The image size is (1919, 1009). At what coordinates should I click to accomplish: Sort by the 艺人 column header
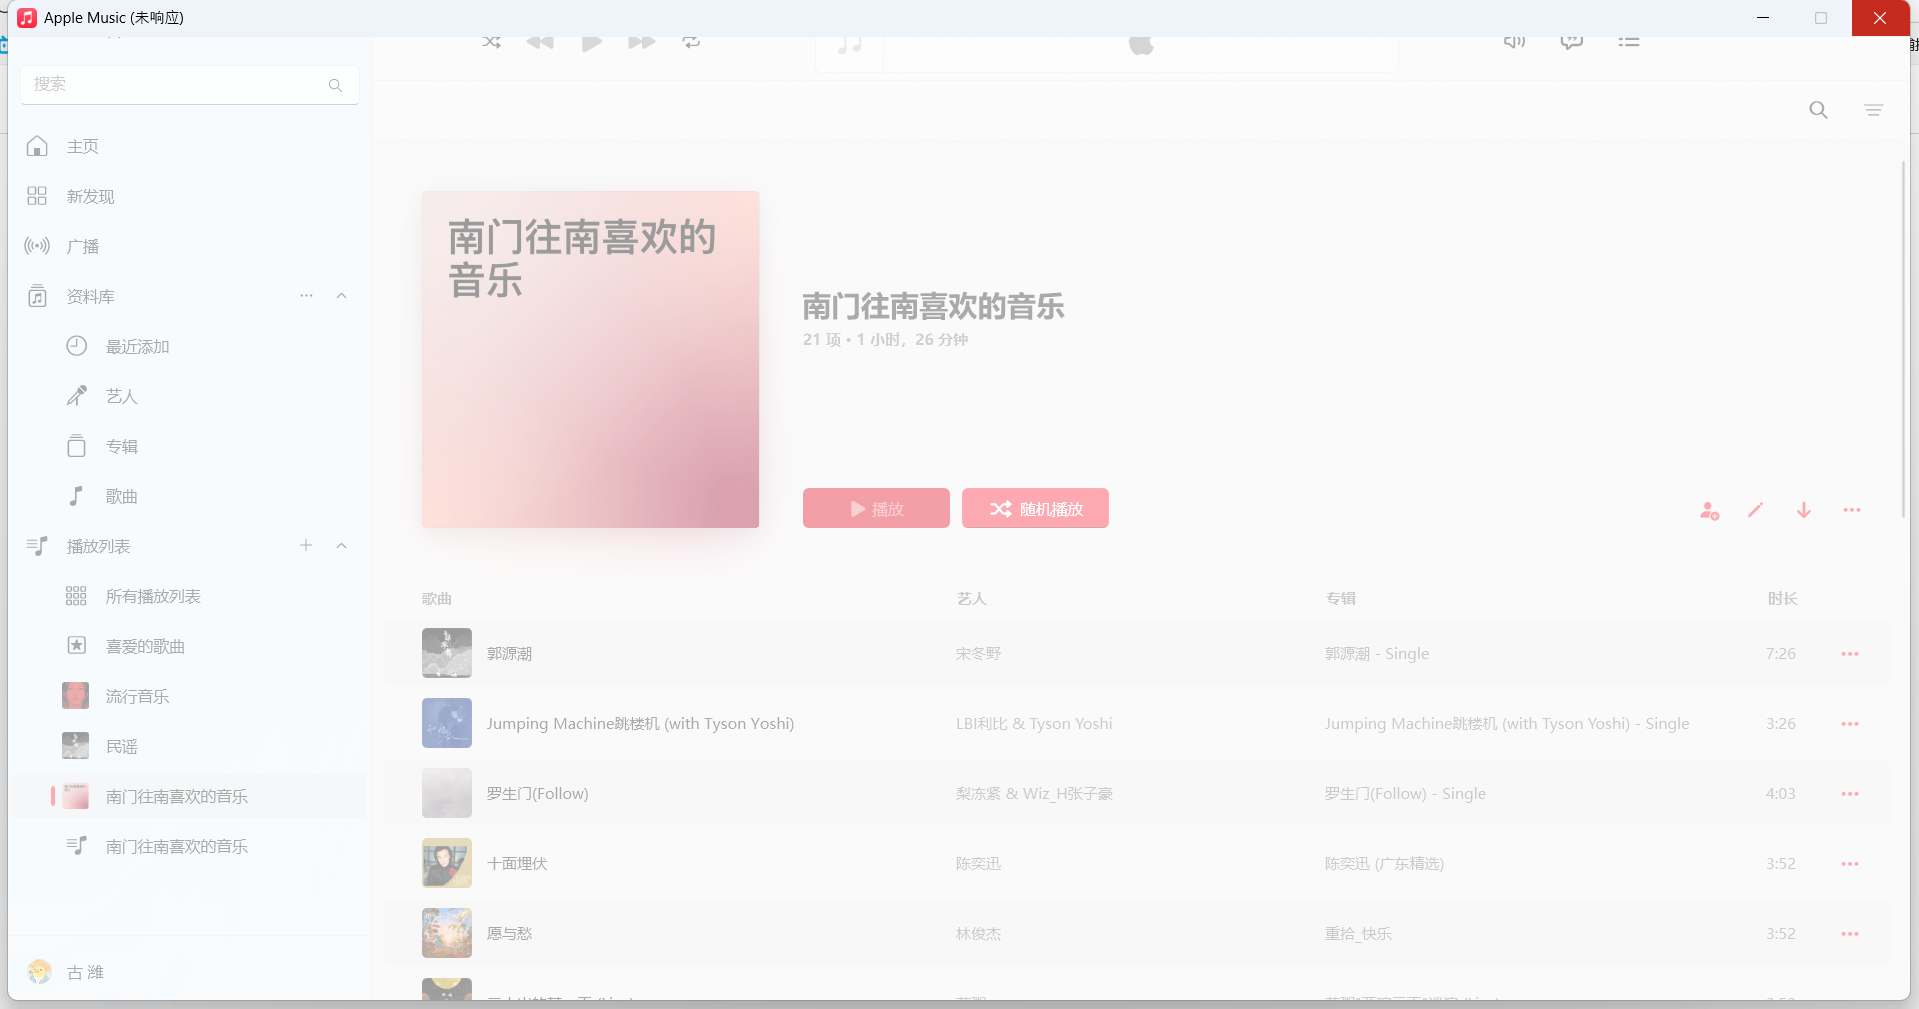pyautogui.click(x=972, y=598)
